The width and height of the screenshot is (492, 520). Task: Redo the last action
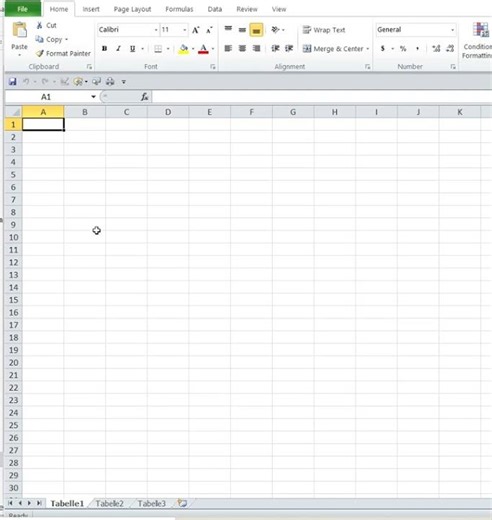45,82
